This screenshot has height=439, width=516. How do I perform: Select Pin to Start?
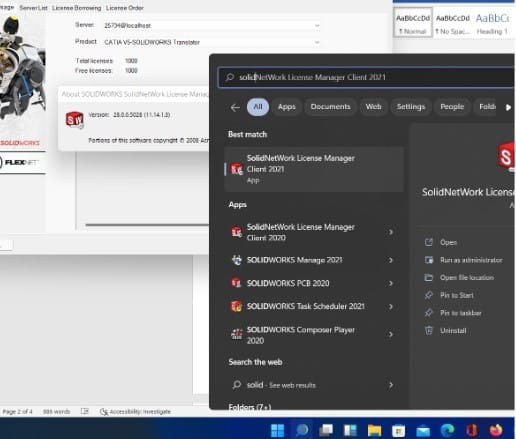pyautogui.click(x=456, y=295)
